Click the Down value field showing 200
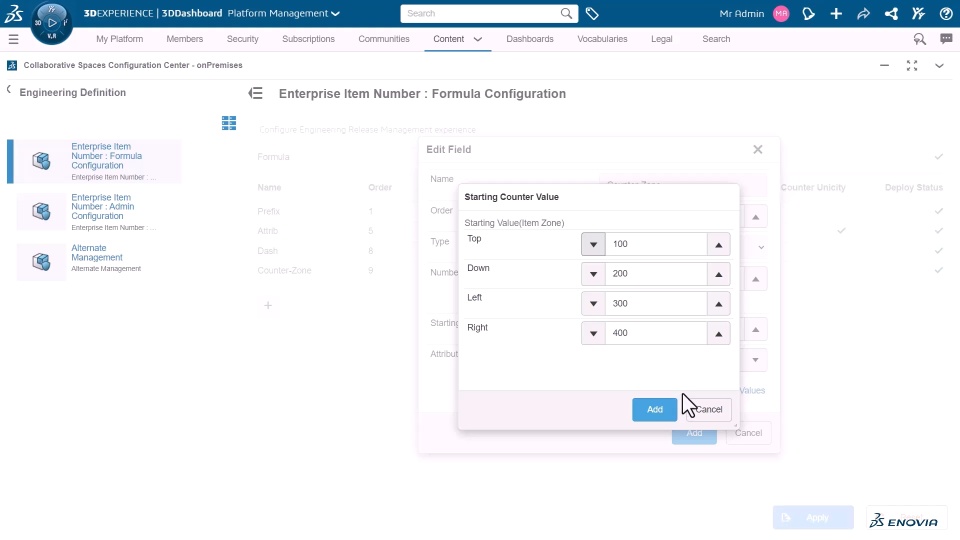Screen dimensions: 960x540 click(656, 274)
